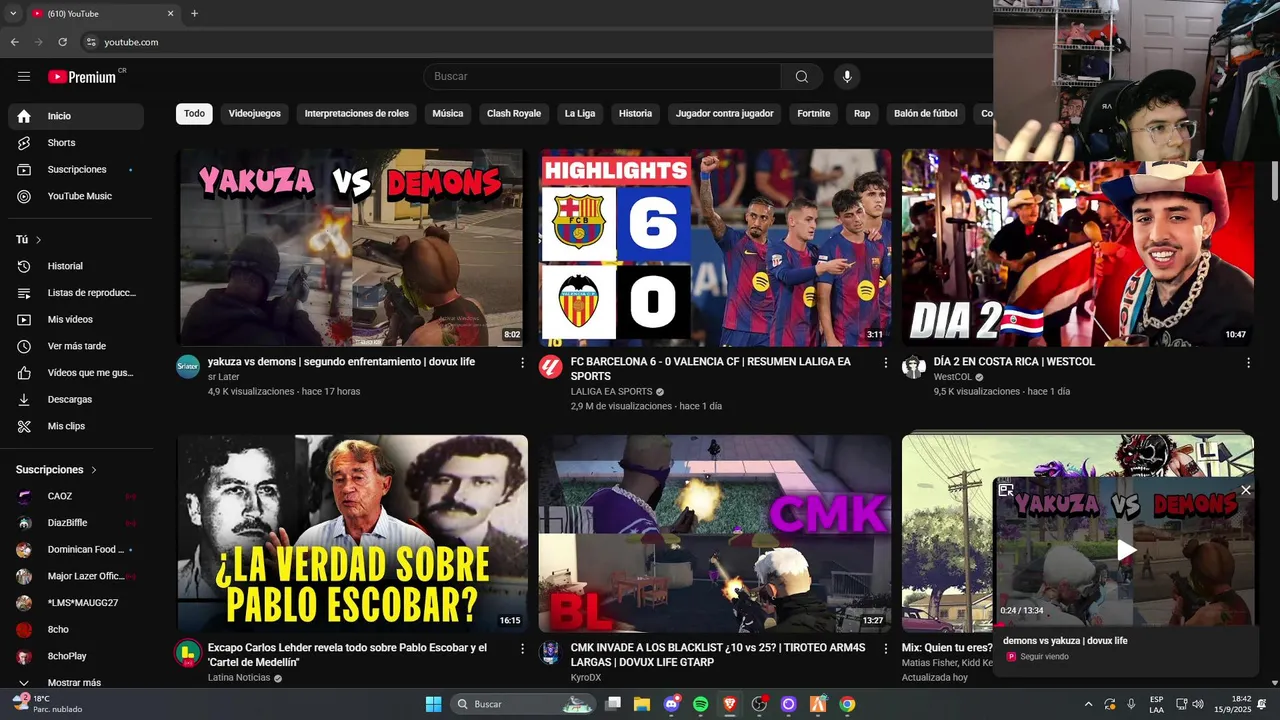Image resolution: width=1280 pixels, height=720 pixels.
Task: Open Historial in the sidebar
Action: pos(76,266)
